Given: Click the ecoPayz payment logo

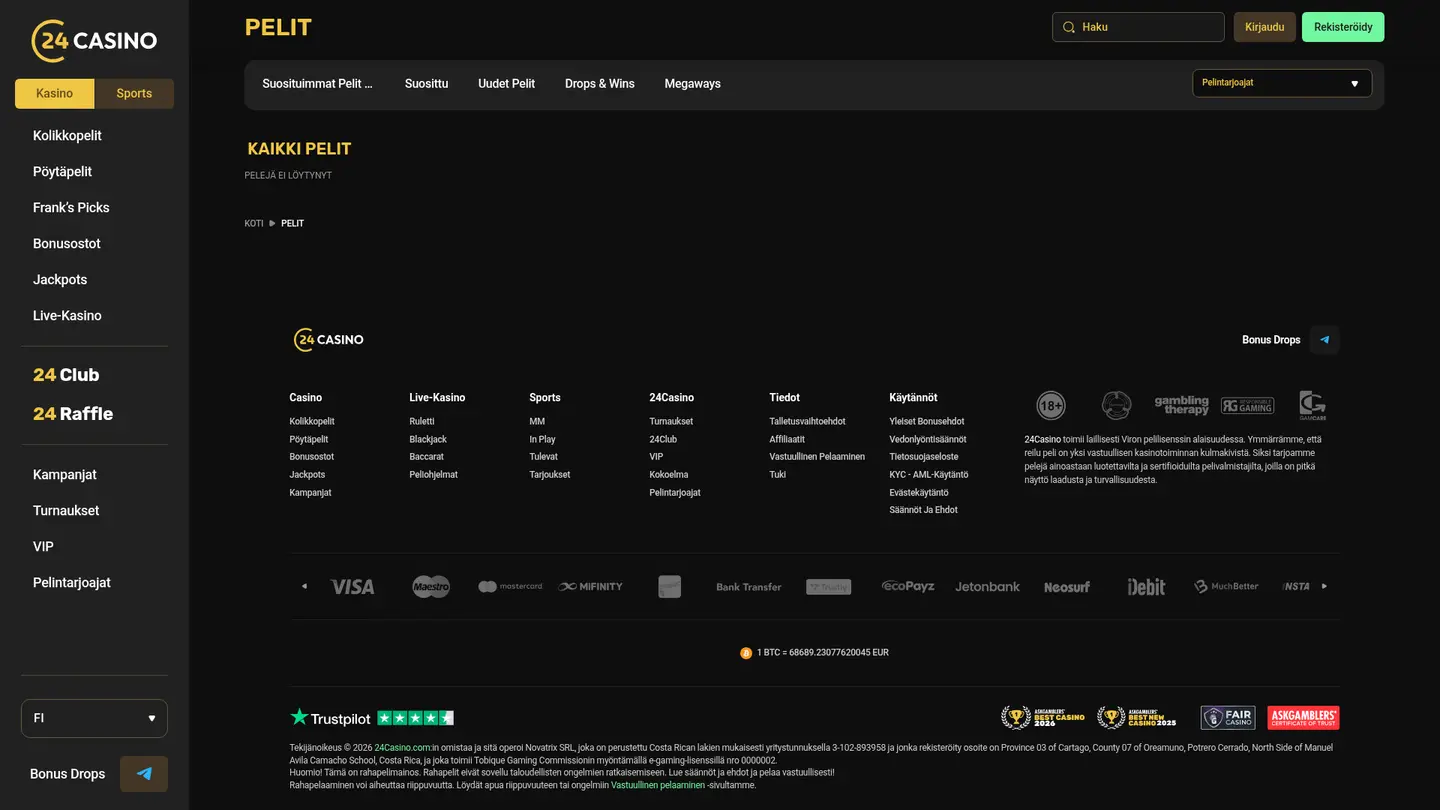Looking at the screenshot, I should click(908, 586).
